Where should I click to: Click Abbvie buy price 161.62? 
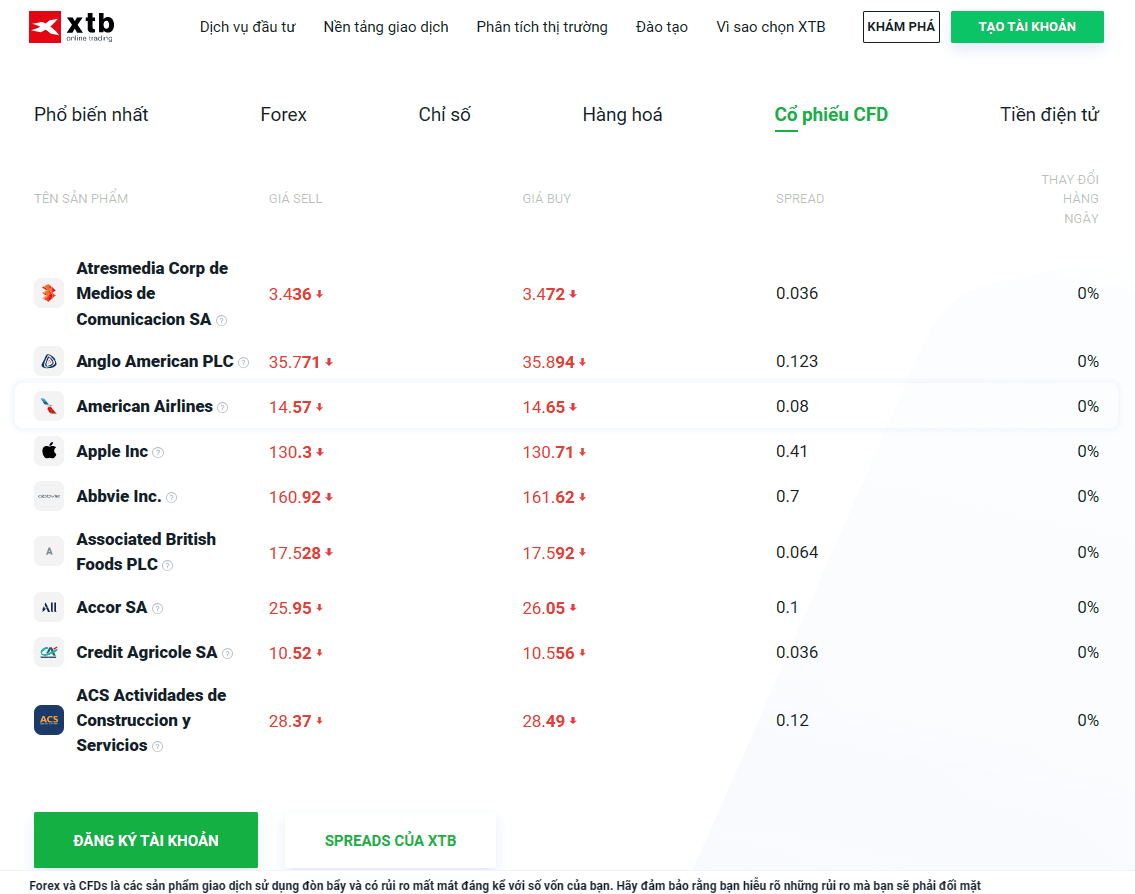(549, 497)
